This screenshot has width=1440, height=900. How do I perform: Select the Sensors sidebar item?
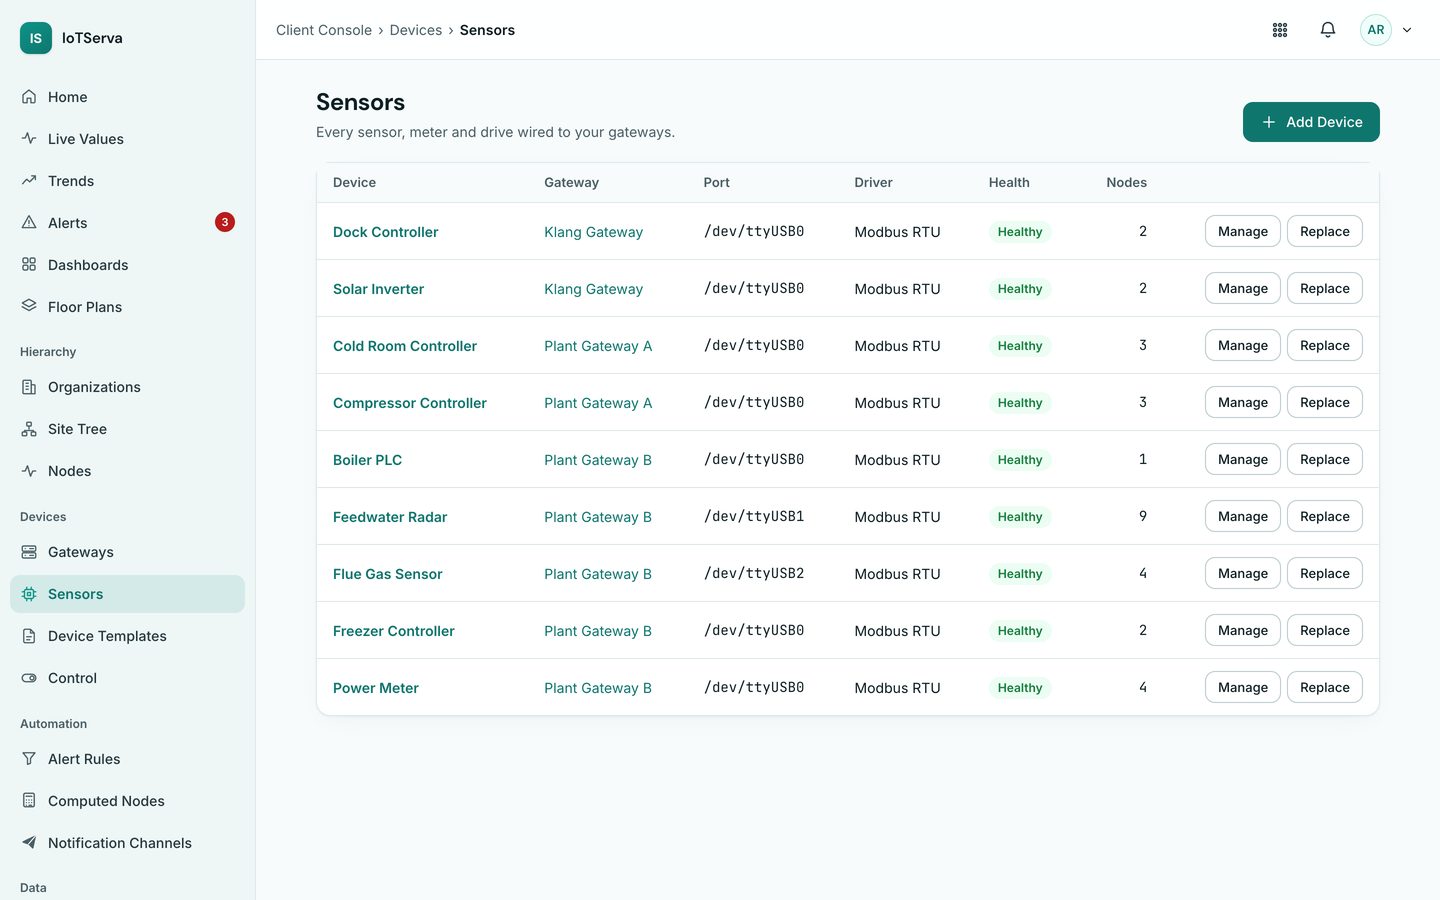[x=127, y=594]
